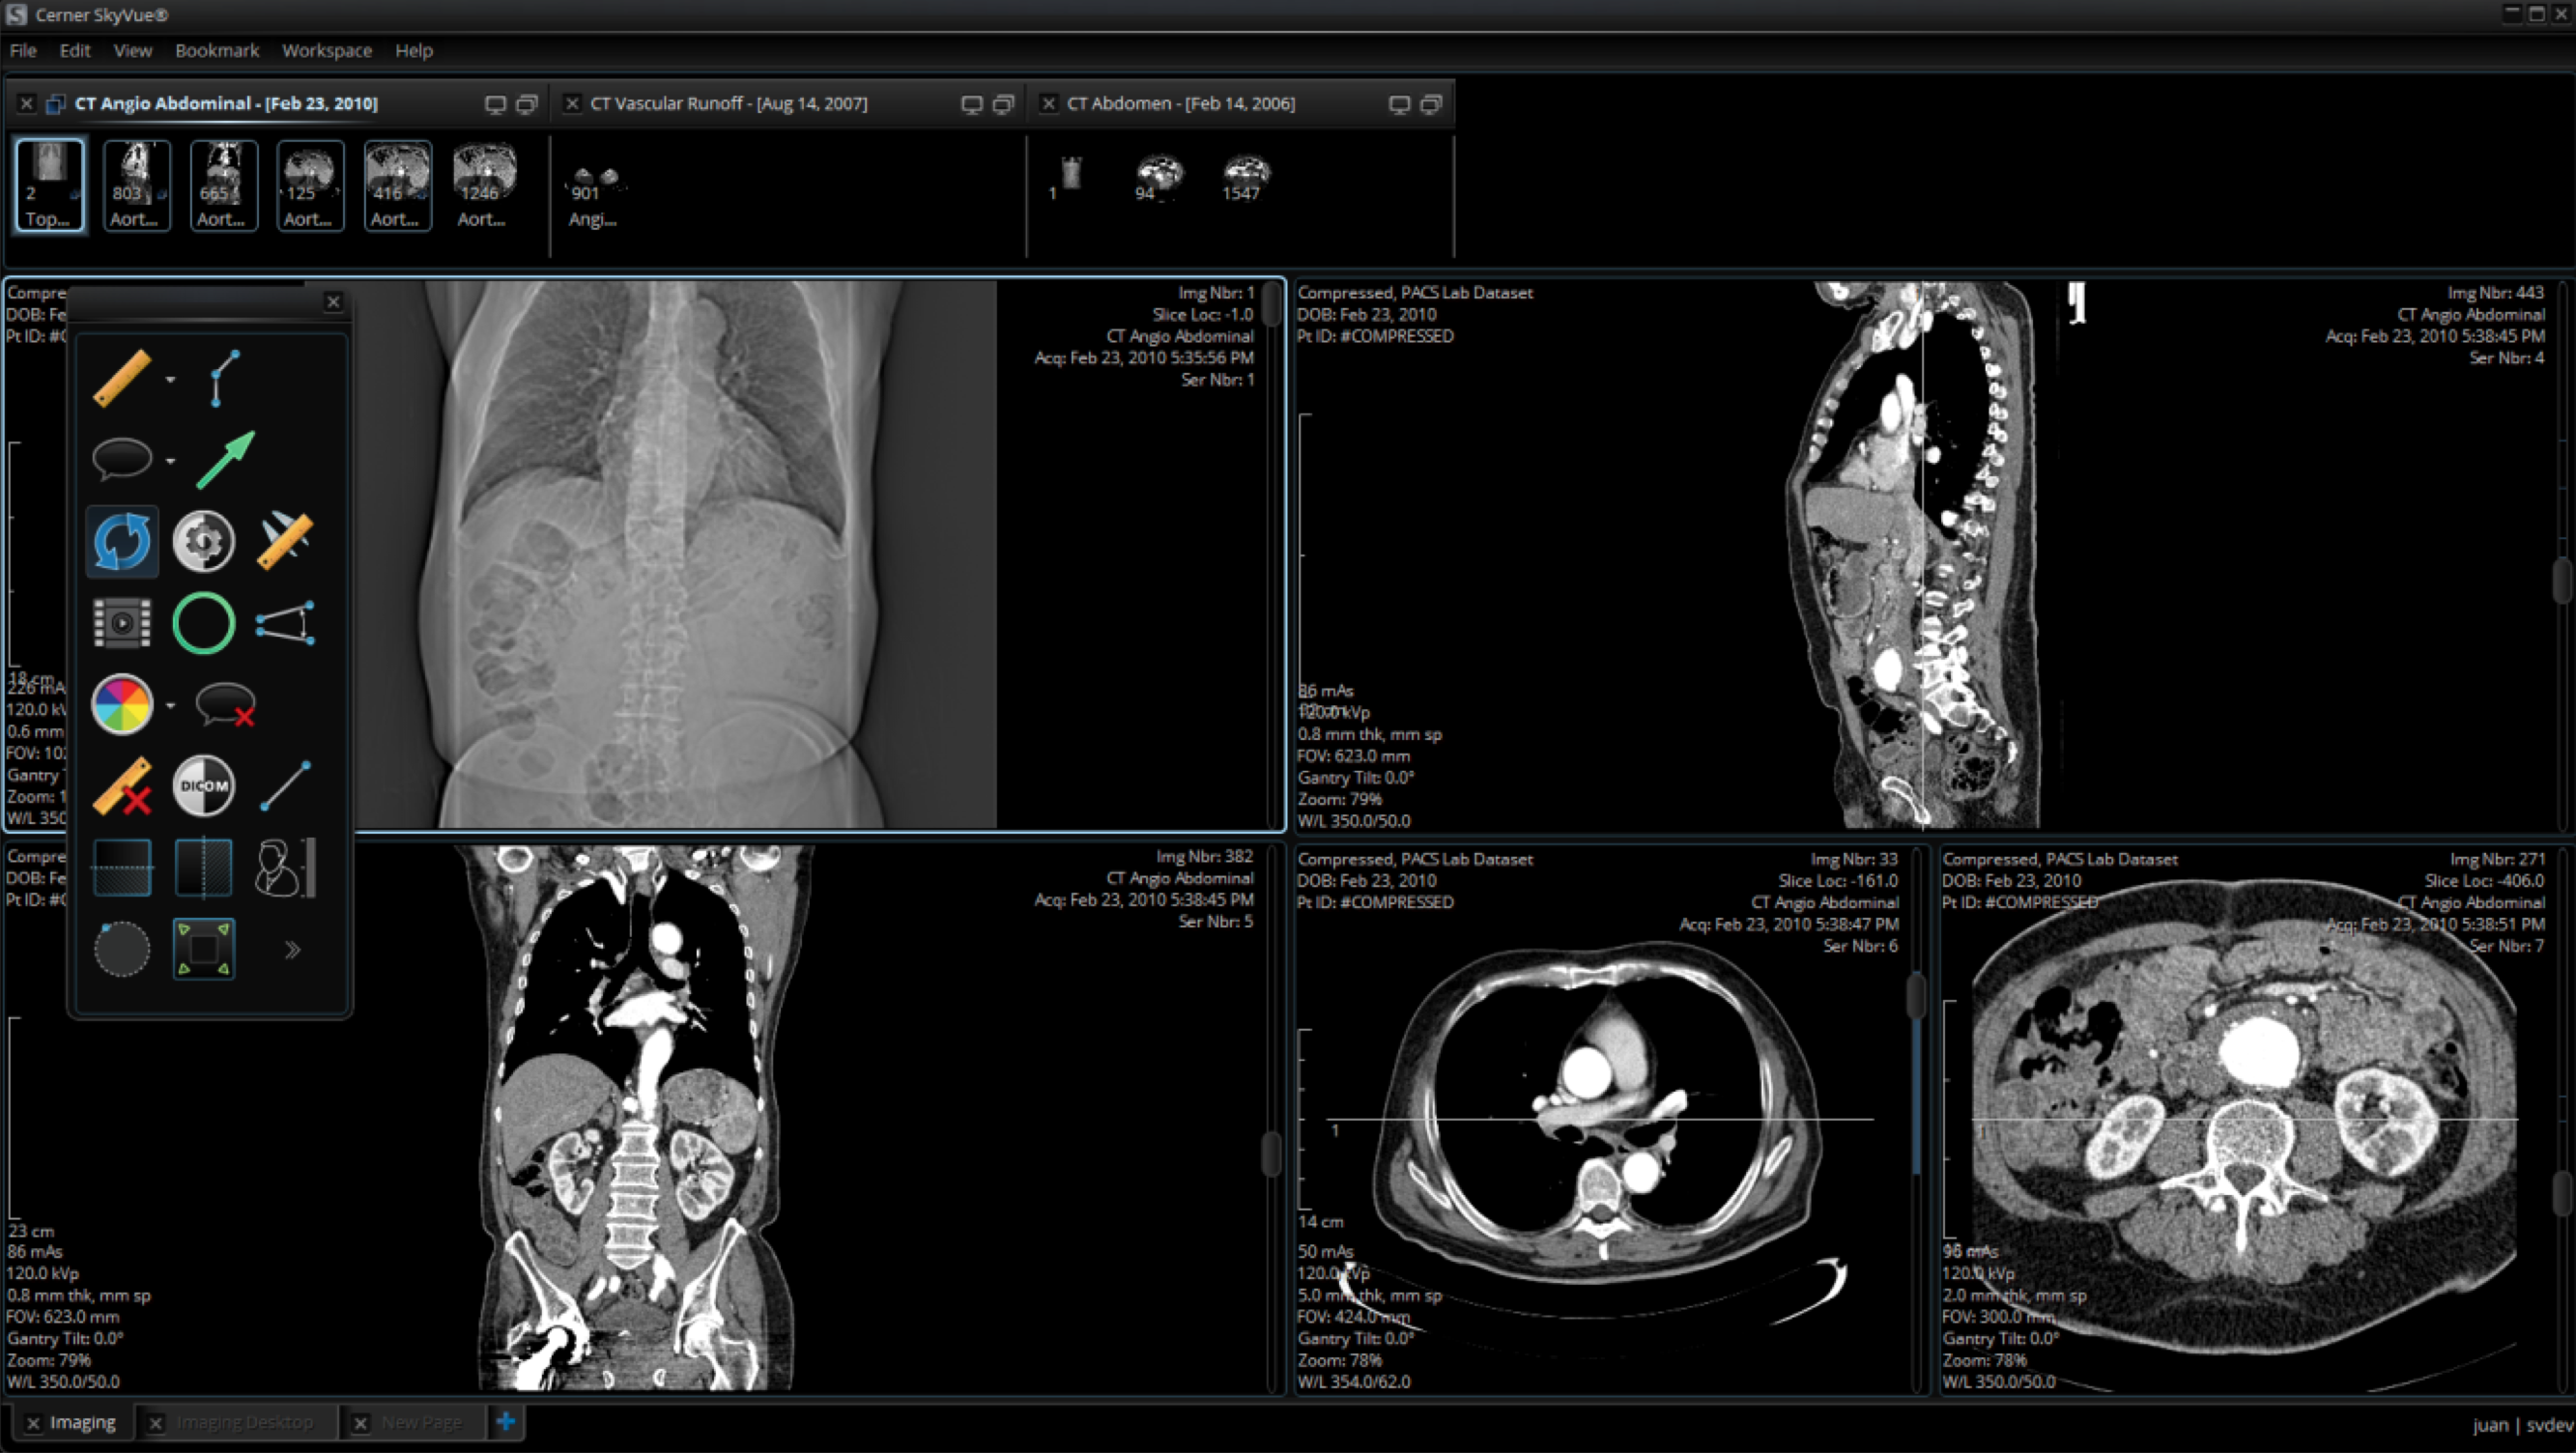Toggle the horizontal split view icon
This screenshot has height=1453, width=2576.
(x=122, y=867)
